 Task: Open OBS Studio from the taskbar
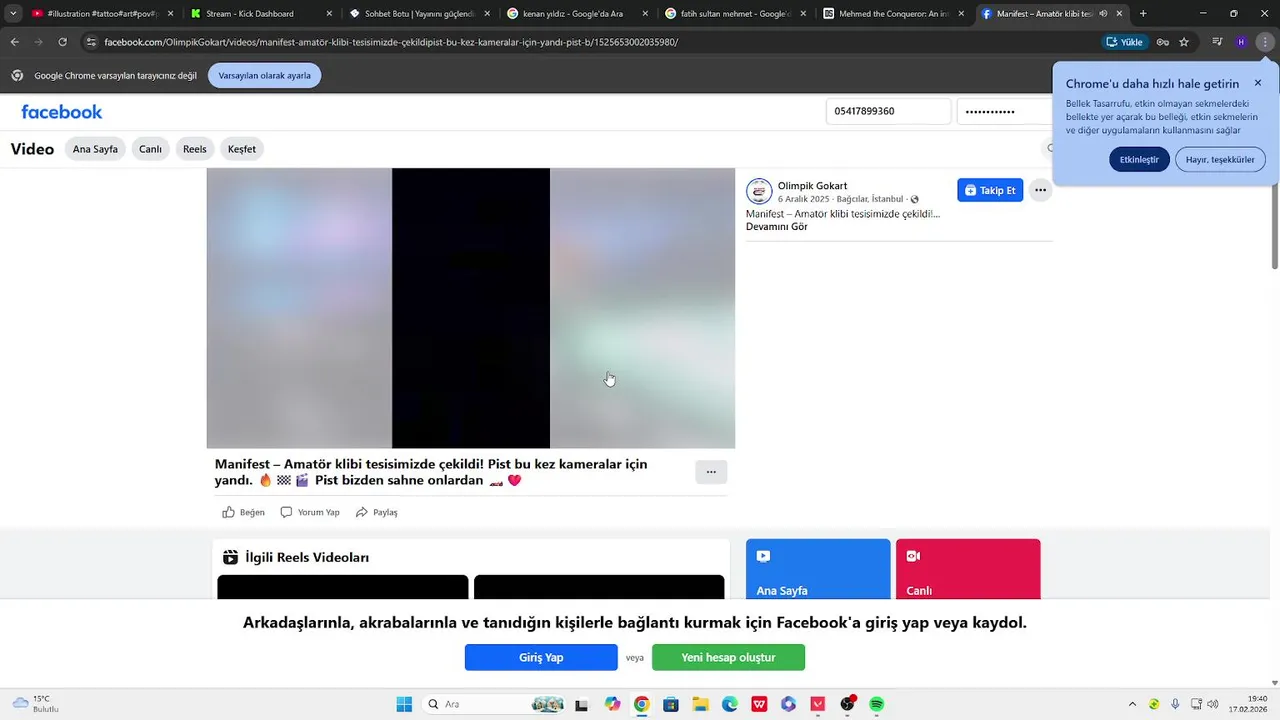848,704
